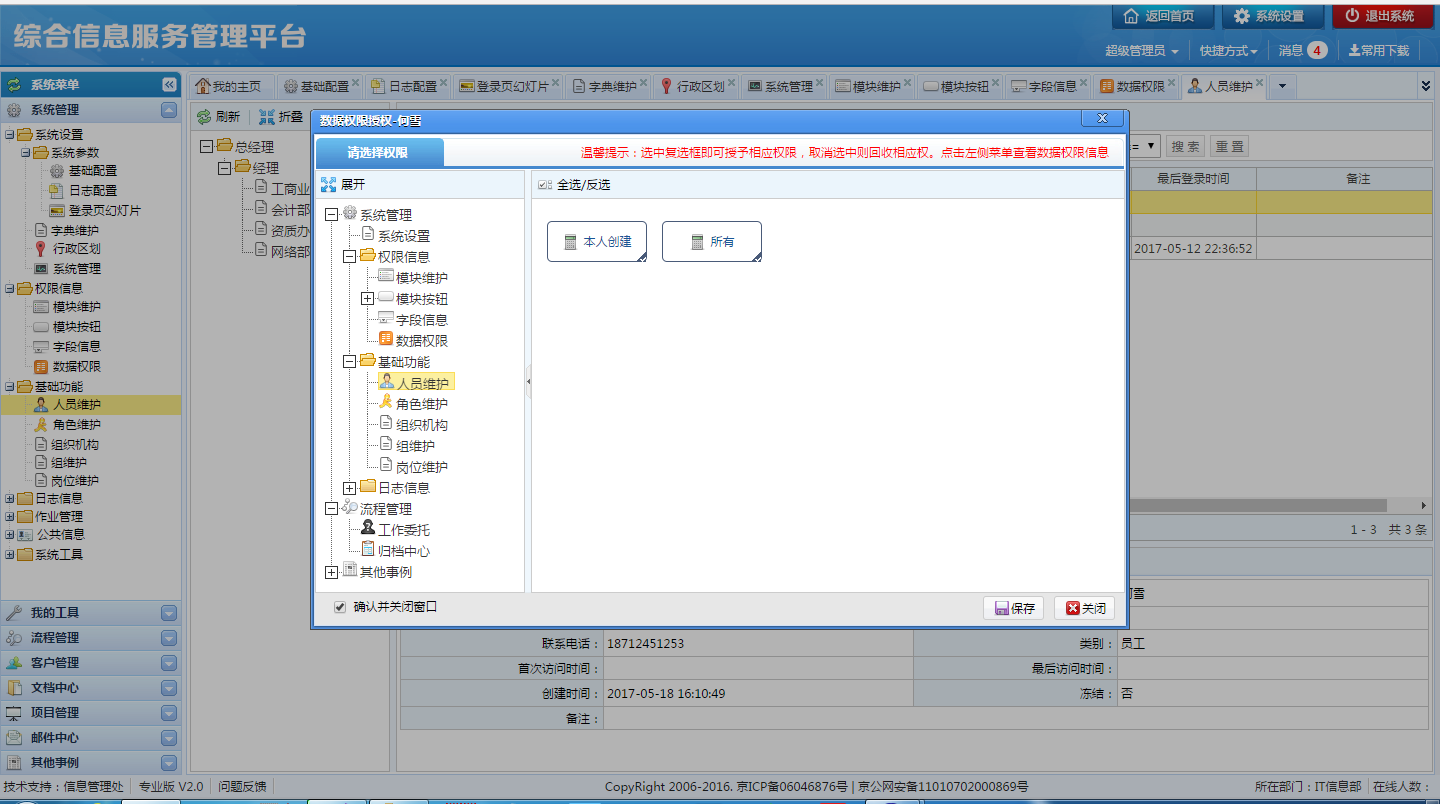
Task: Open the tab list dropdown arrow
Action: coord(1282,86)
